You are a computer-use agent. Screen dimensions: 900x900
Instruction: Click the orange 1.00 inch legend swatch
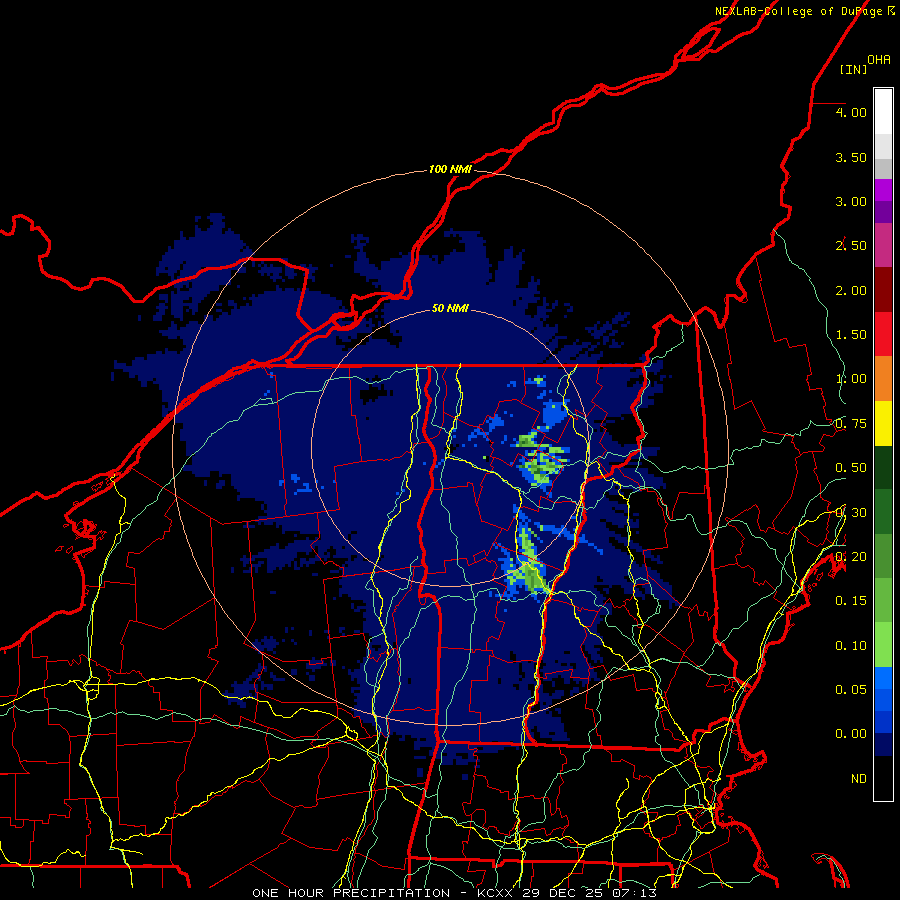[883, 379]
